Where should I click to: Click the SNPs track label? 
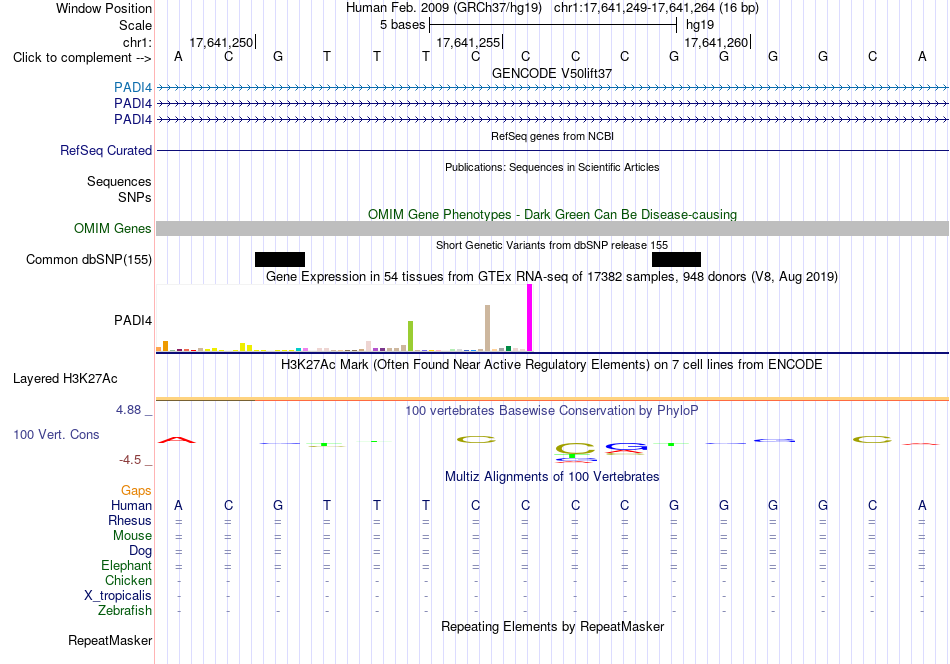click(x=135, y=197)
